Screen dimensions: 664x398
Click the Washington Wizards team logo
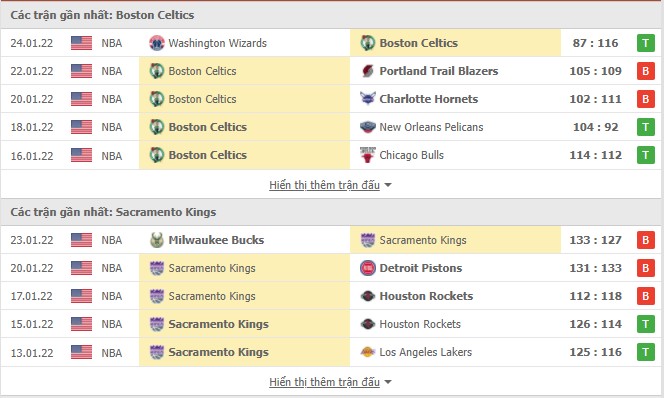pyautogui.click(x=157, y=43)
